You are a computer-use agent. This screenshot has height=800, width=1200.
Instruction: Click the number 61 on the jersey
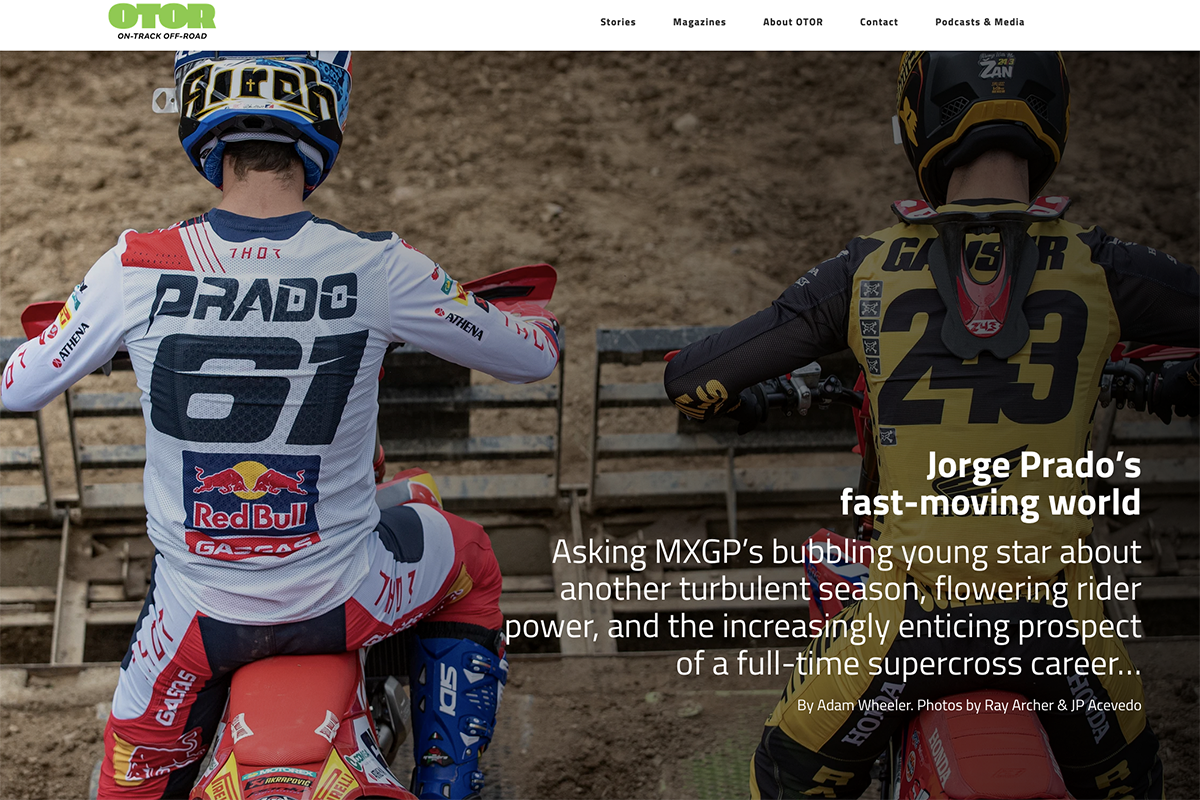[258, 386]
